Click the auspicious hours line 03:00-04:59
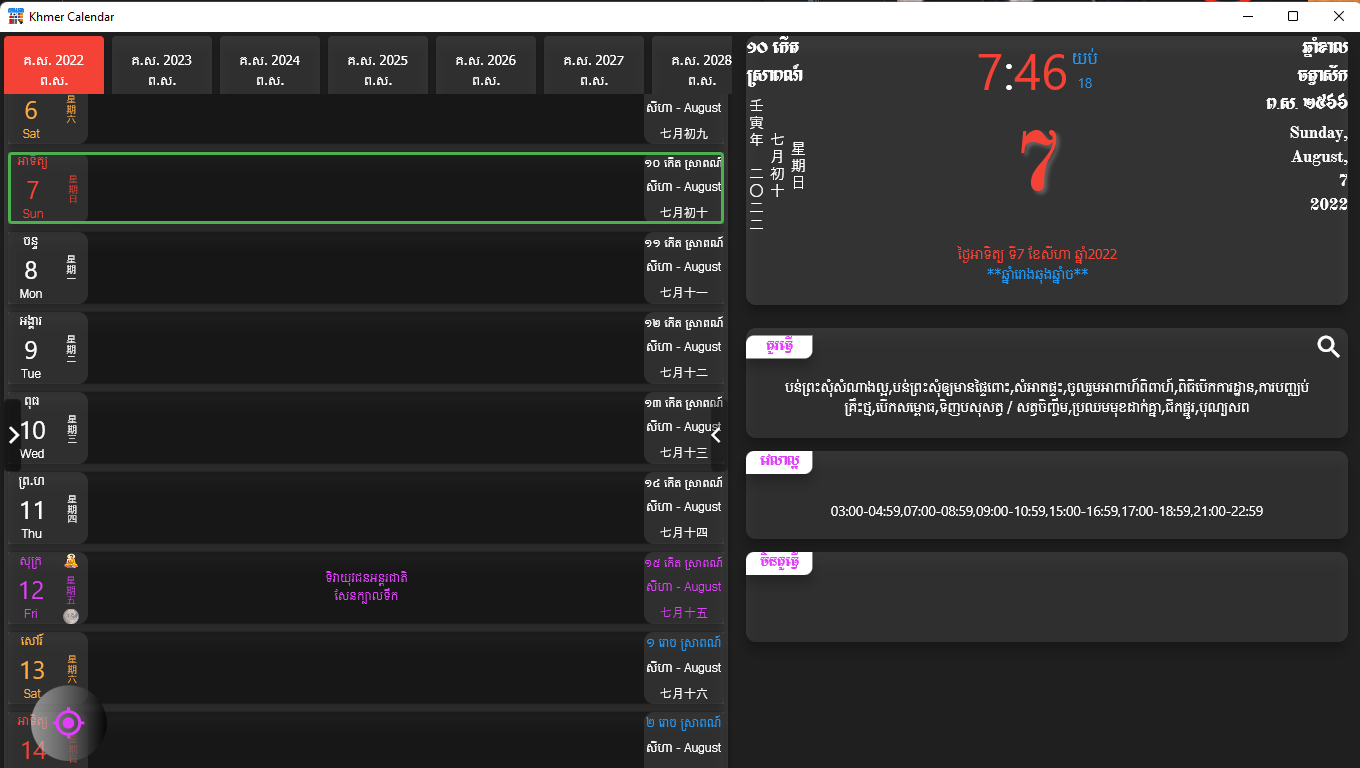1360x768 pixels. pos(1047,511)
